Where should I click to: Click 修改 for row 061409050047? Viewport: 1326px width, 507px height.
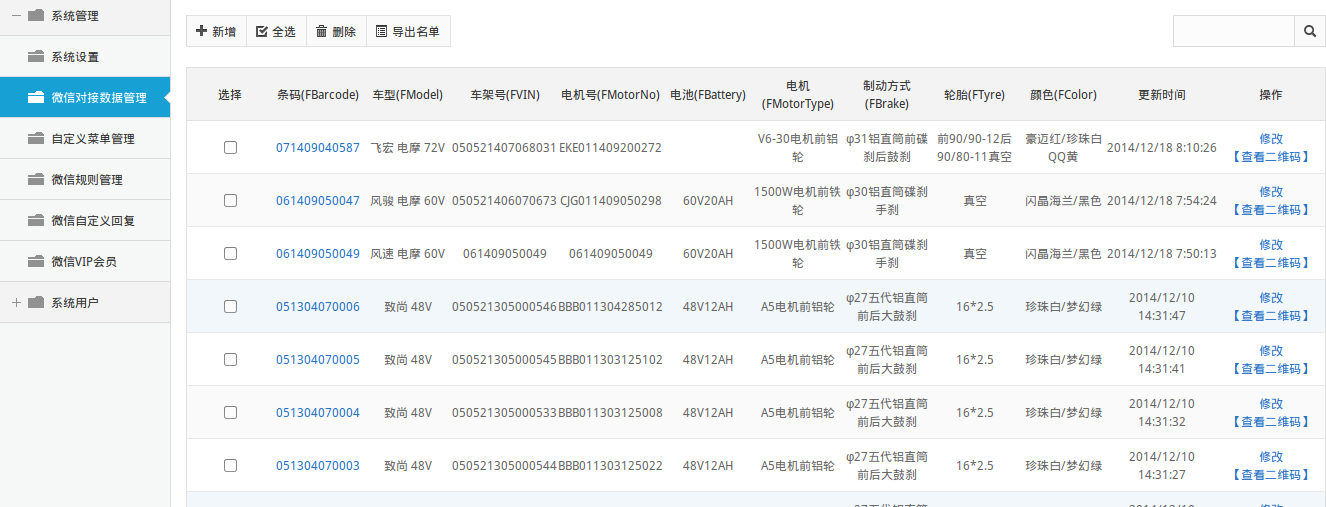click(1271, 192)
